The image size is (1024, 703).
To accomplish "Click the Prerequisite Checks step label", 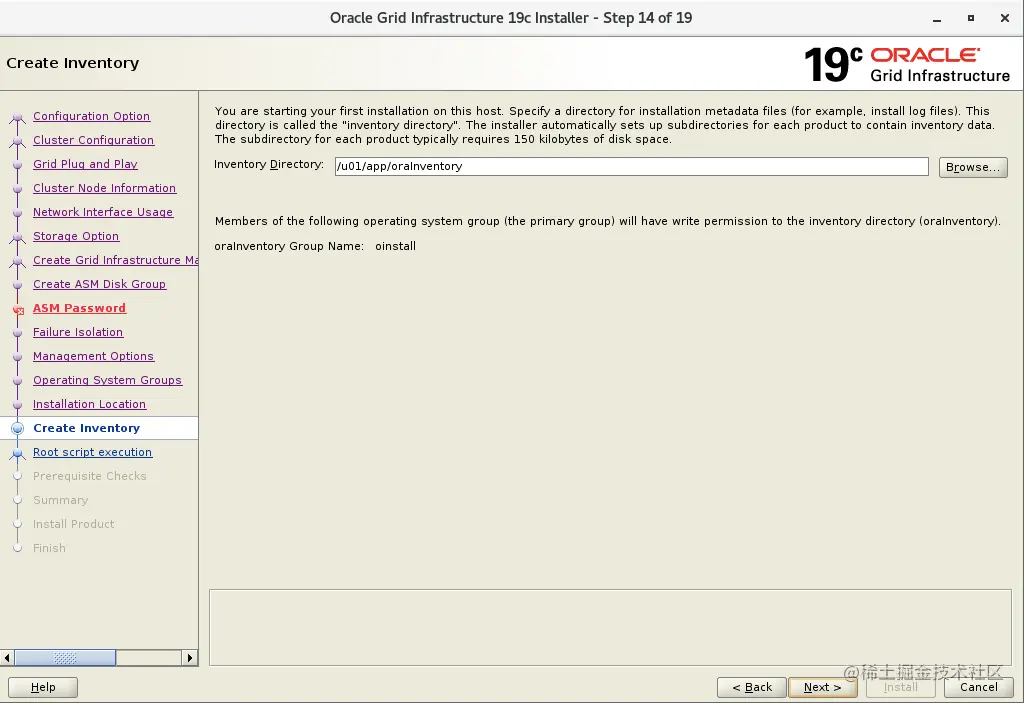I will [90, 476].
